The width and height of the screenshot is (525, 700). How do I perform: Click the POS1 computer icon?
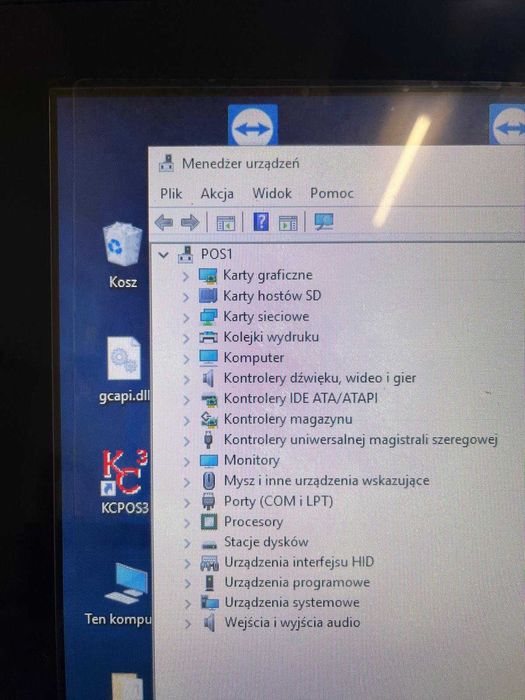186,254
